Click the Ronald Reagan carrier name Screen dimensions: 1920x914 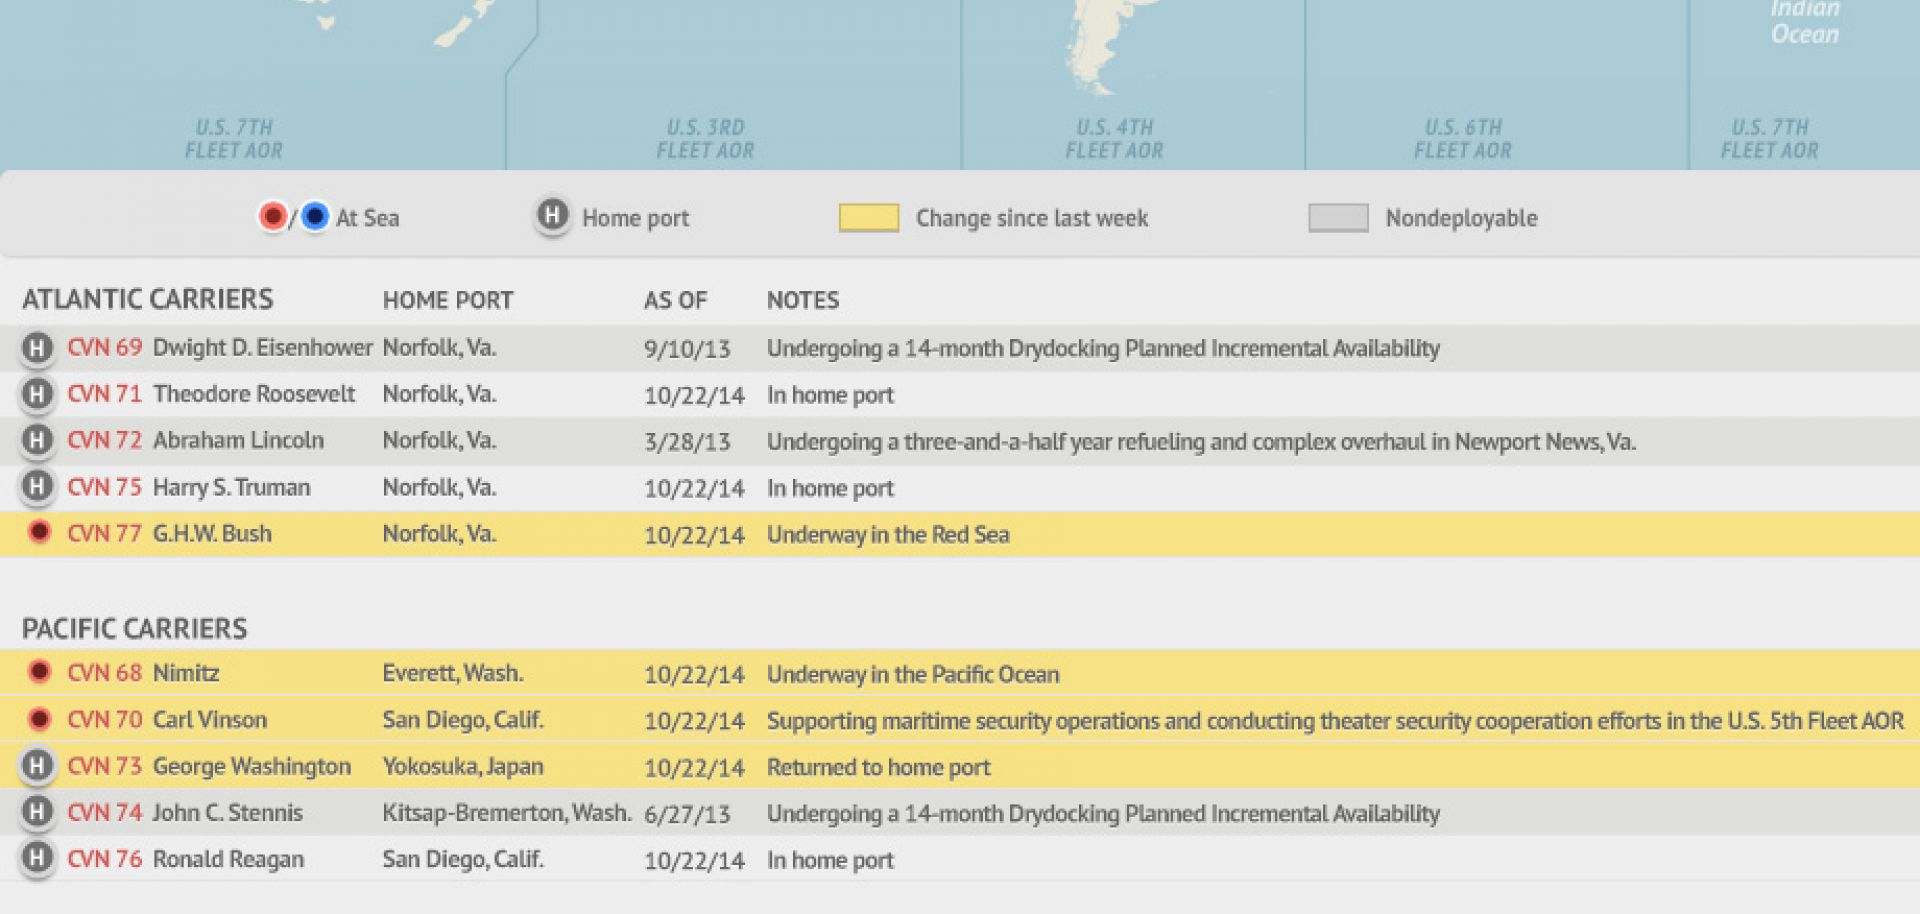(x=228, y=860)
